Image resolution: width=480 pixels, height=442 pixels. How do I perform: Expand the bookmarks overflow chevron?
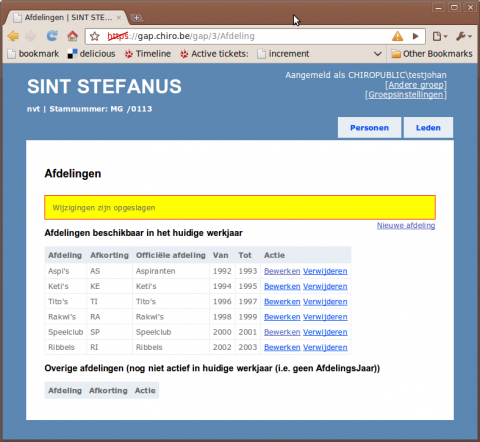click(377, 54)
